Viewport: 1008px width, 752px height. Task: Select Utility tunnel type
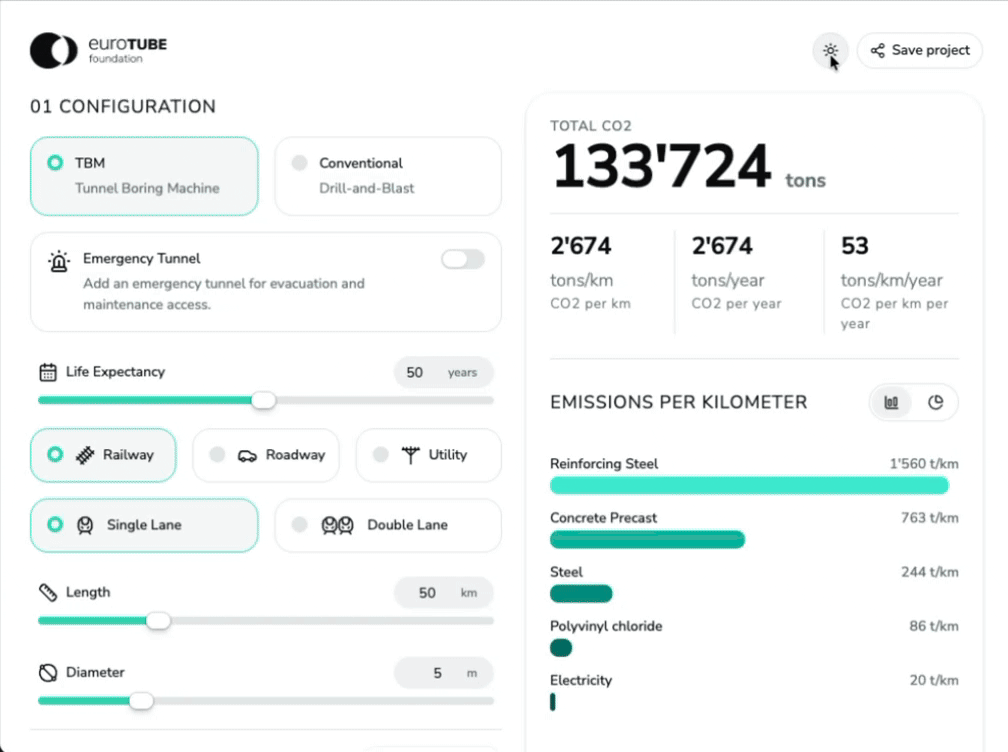[x=428, y=455]
